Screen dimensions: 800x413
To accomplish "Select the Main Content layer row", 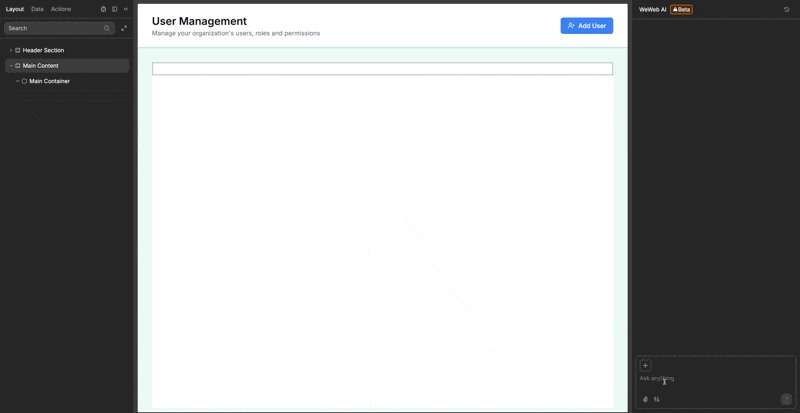I will (x=67, y=66).
